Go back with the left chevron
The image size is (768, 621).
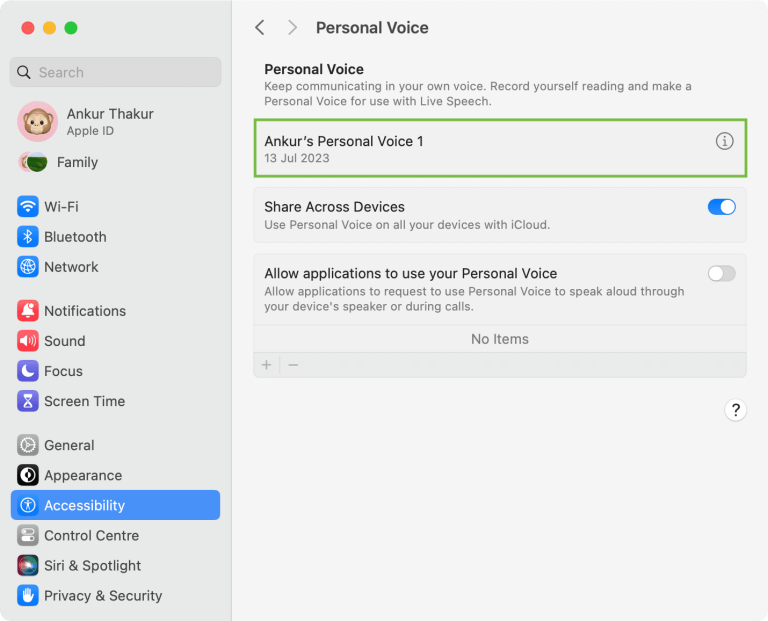click(x=260, y=28)
